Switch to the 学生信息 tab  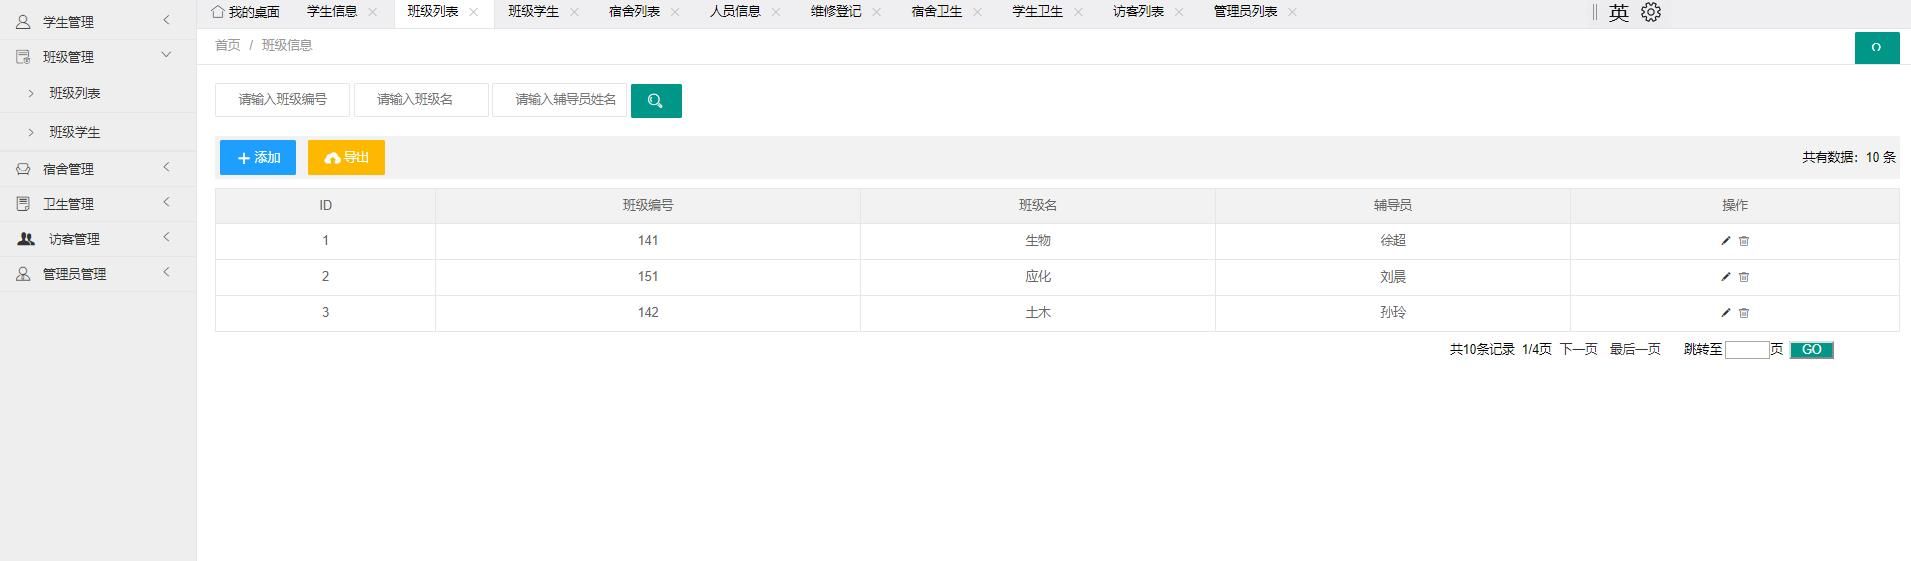coord(332,12)
